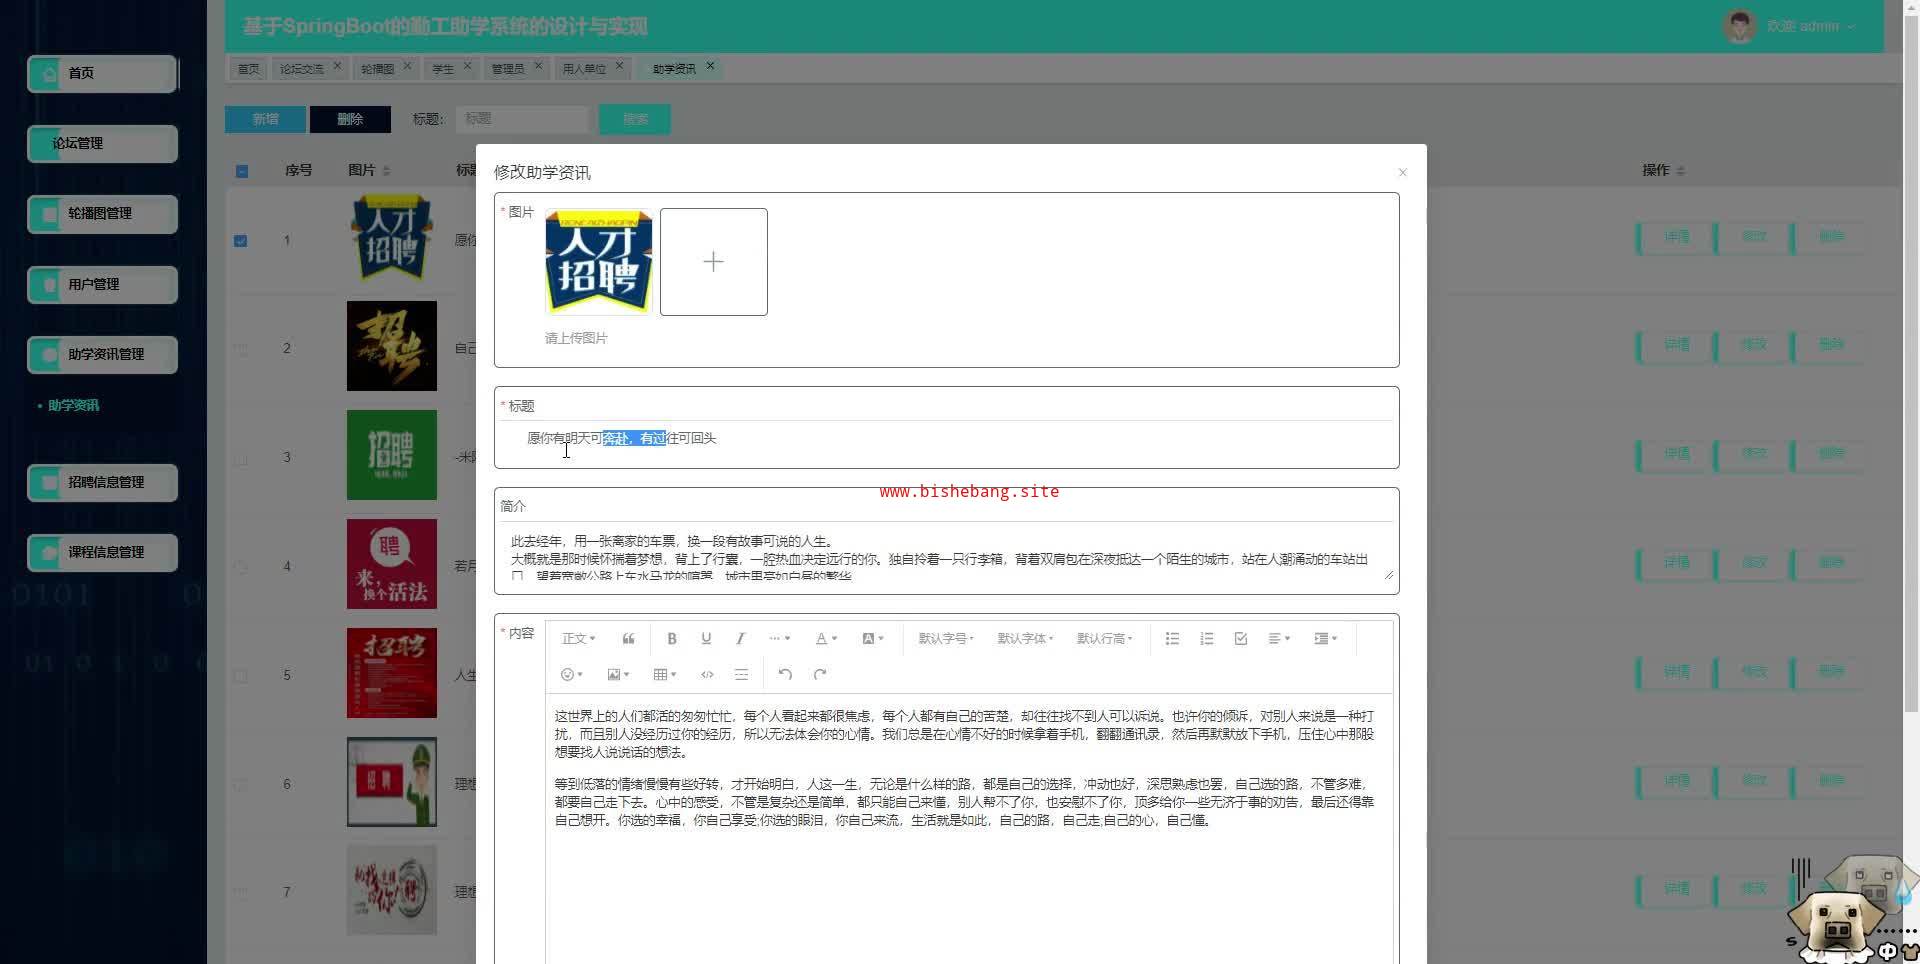
Task: Insert bulleted list in editor
Action: coord(1172,639)
